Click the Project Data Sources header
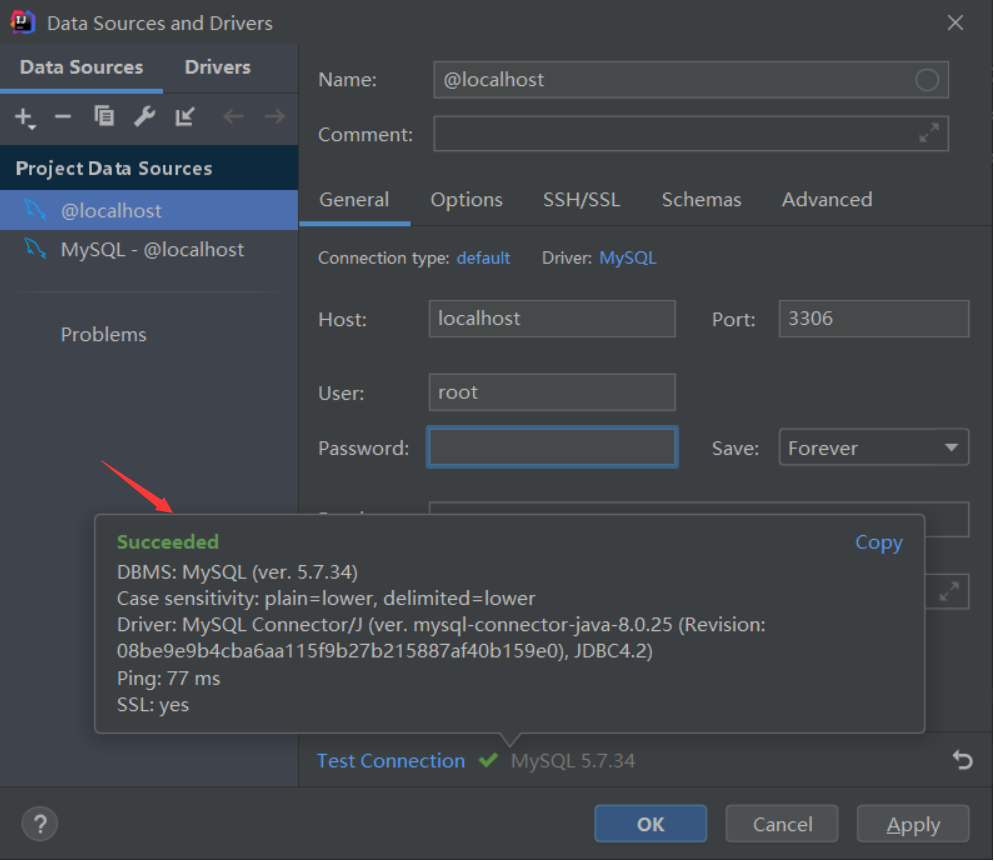This screenshot has height=861, width=994. 149,168
